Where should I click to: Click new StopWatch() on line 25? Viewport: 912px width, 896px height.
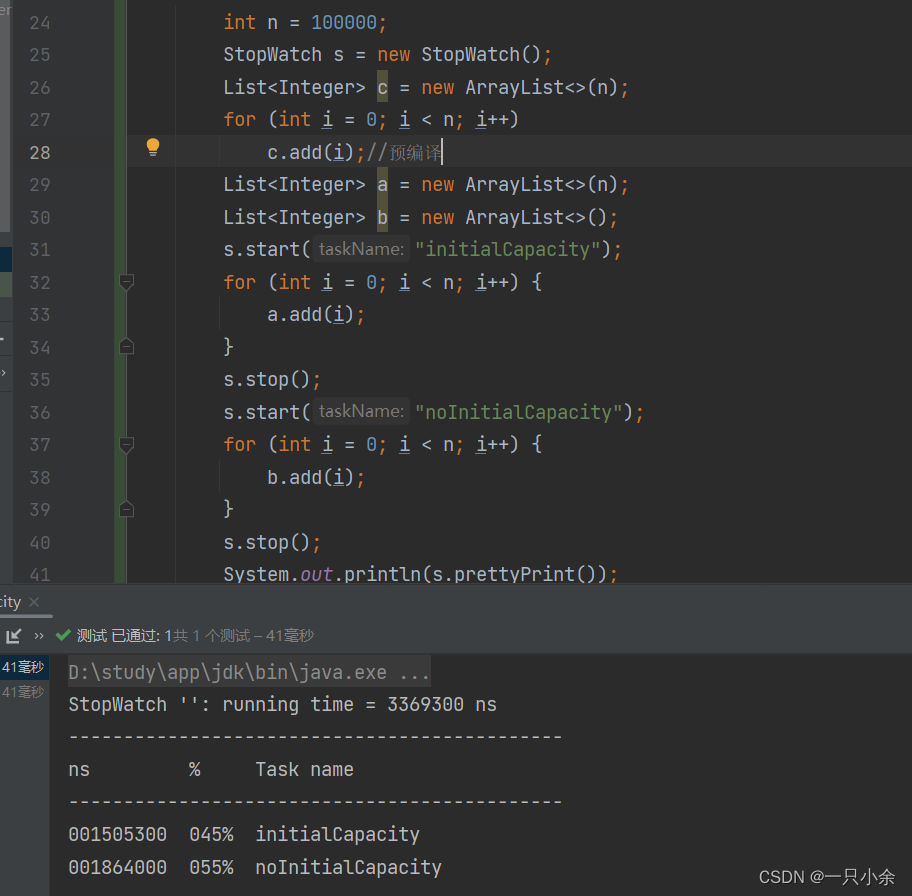tap(459, 55)
